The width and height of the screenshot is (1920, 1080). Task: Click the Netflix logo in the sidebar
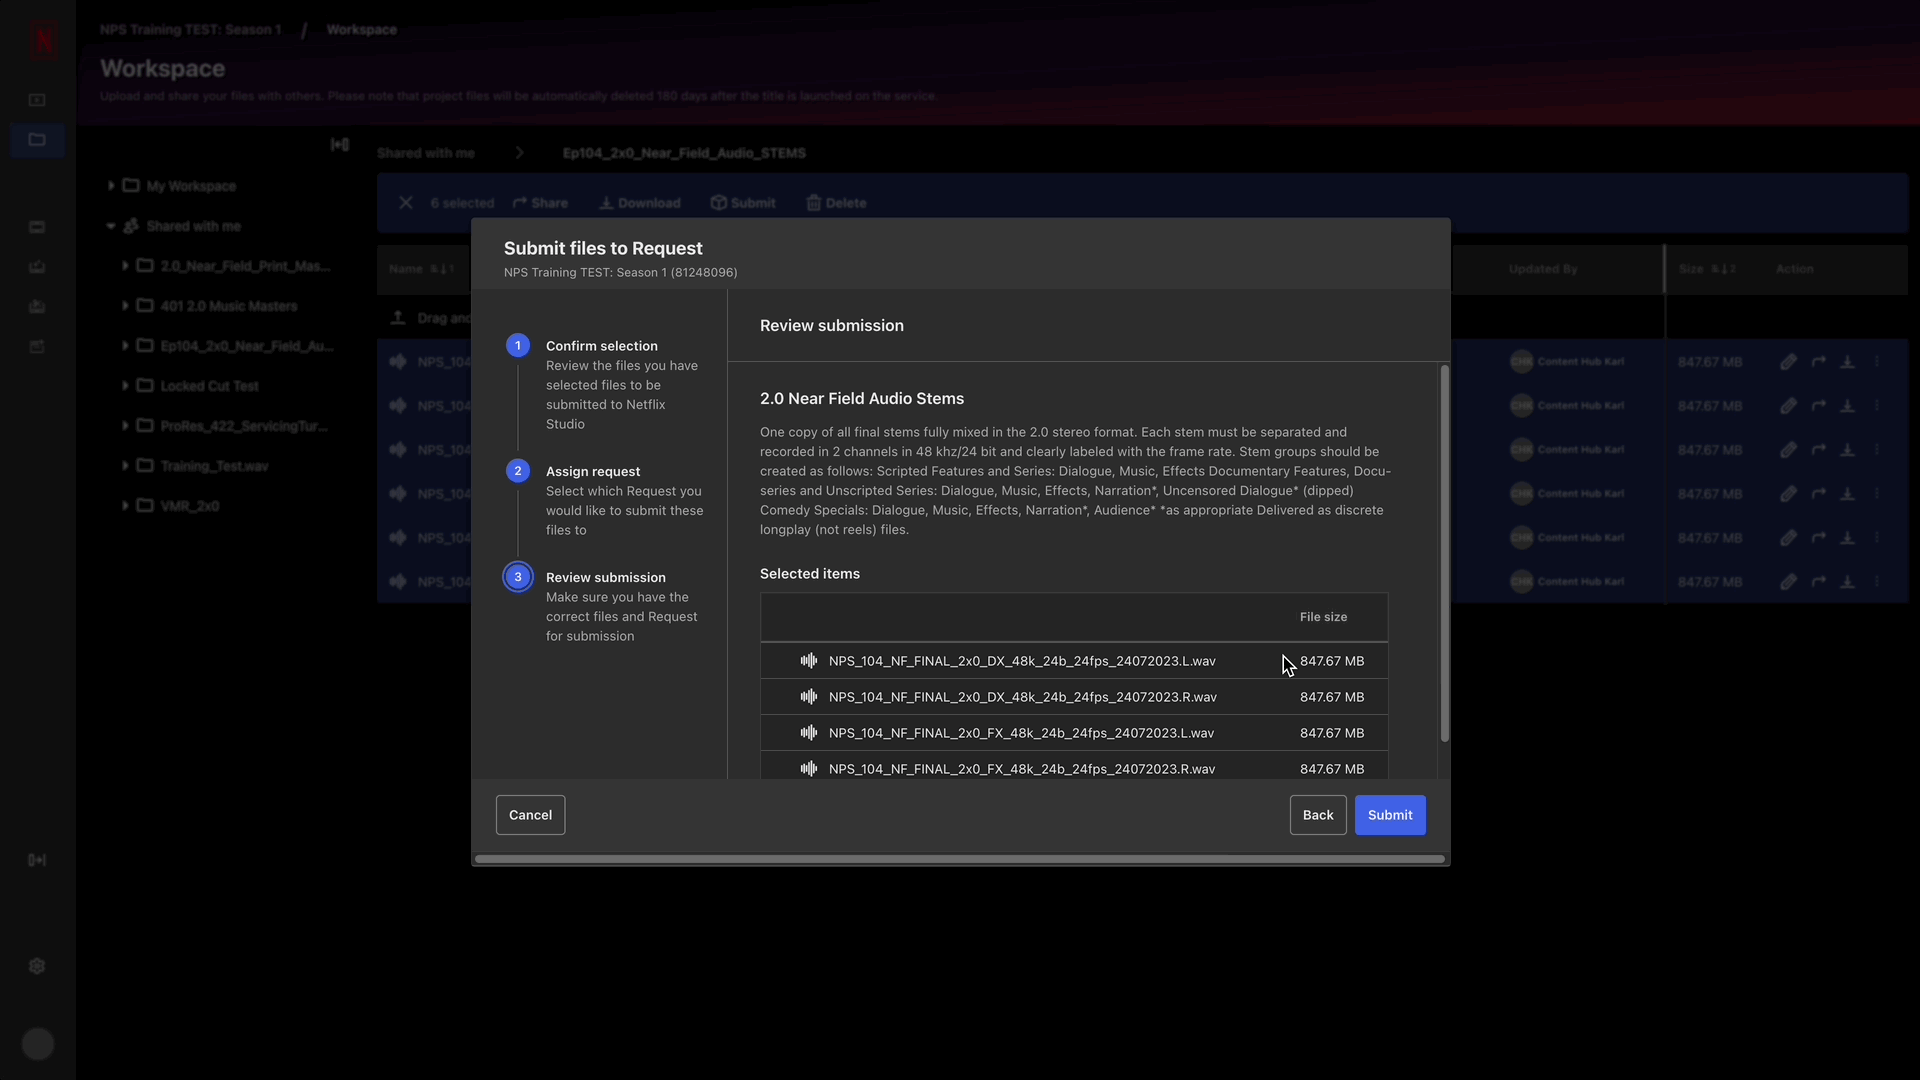[43, 39]
